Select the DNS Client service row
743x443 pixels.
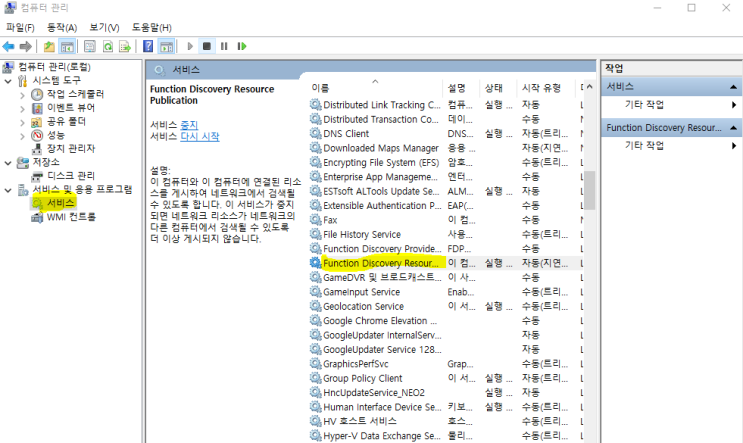446,134
